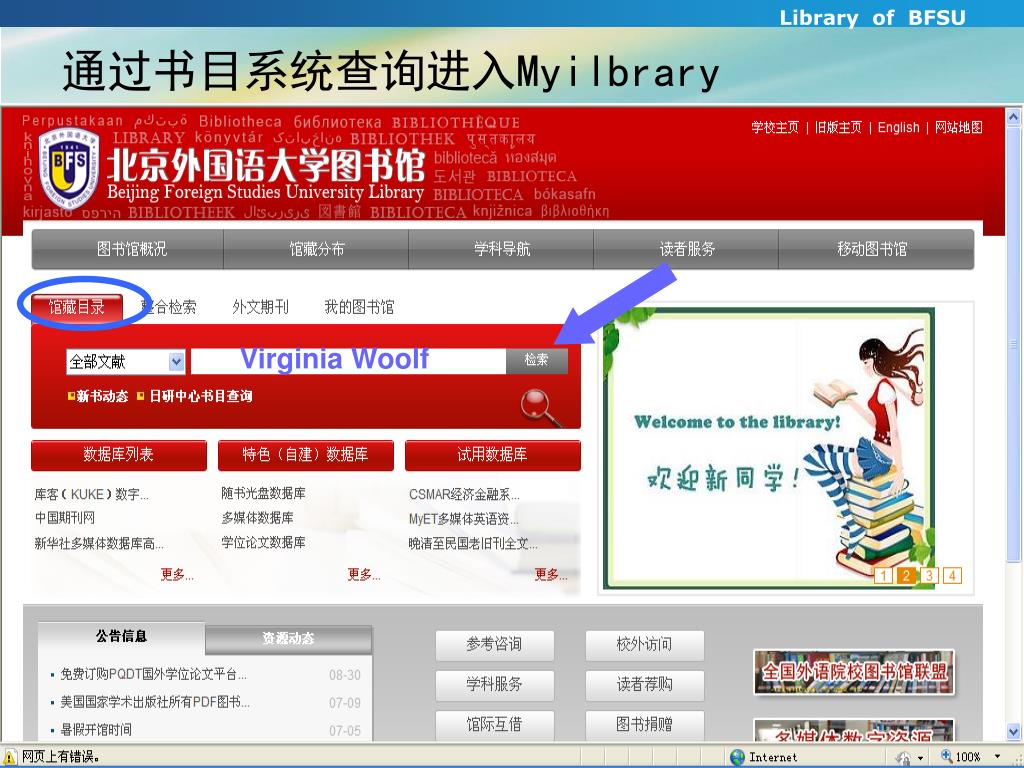Click the 日研中心书目查询 link

point(201,396)
